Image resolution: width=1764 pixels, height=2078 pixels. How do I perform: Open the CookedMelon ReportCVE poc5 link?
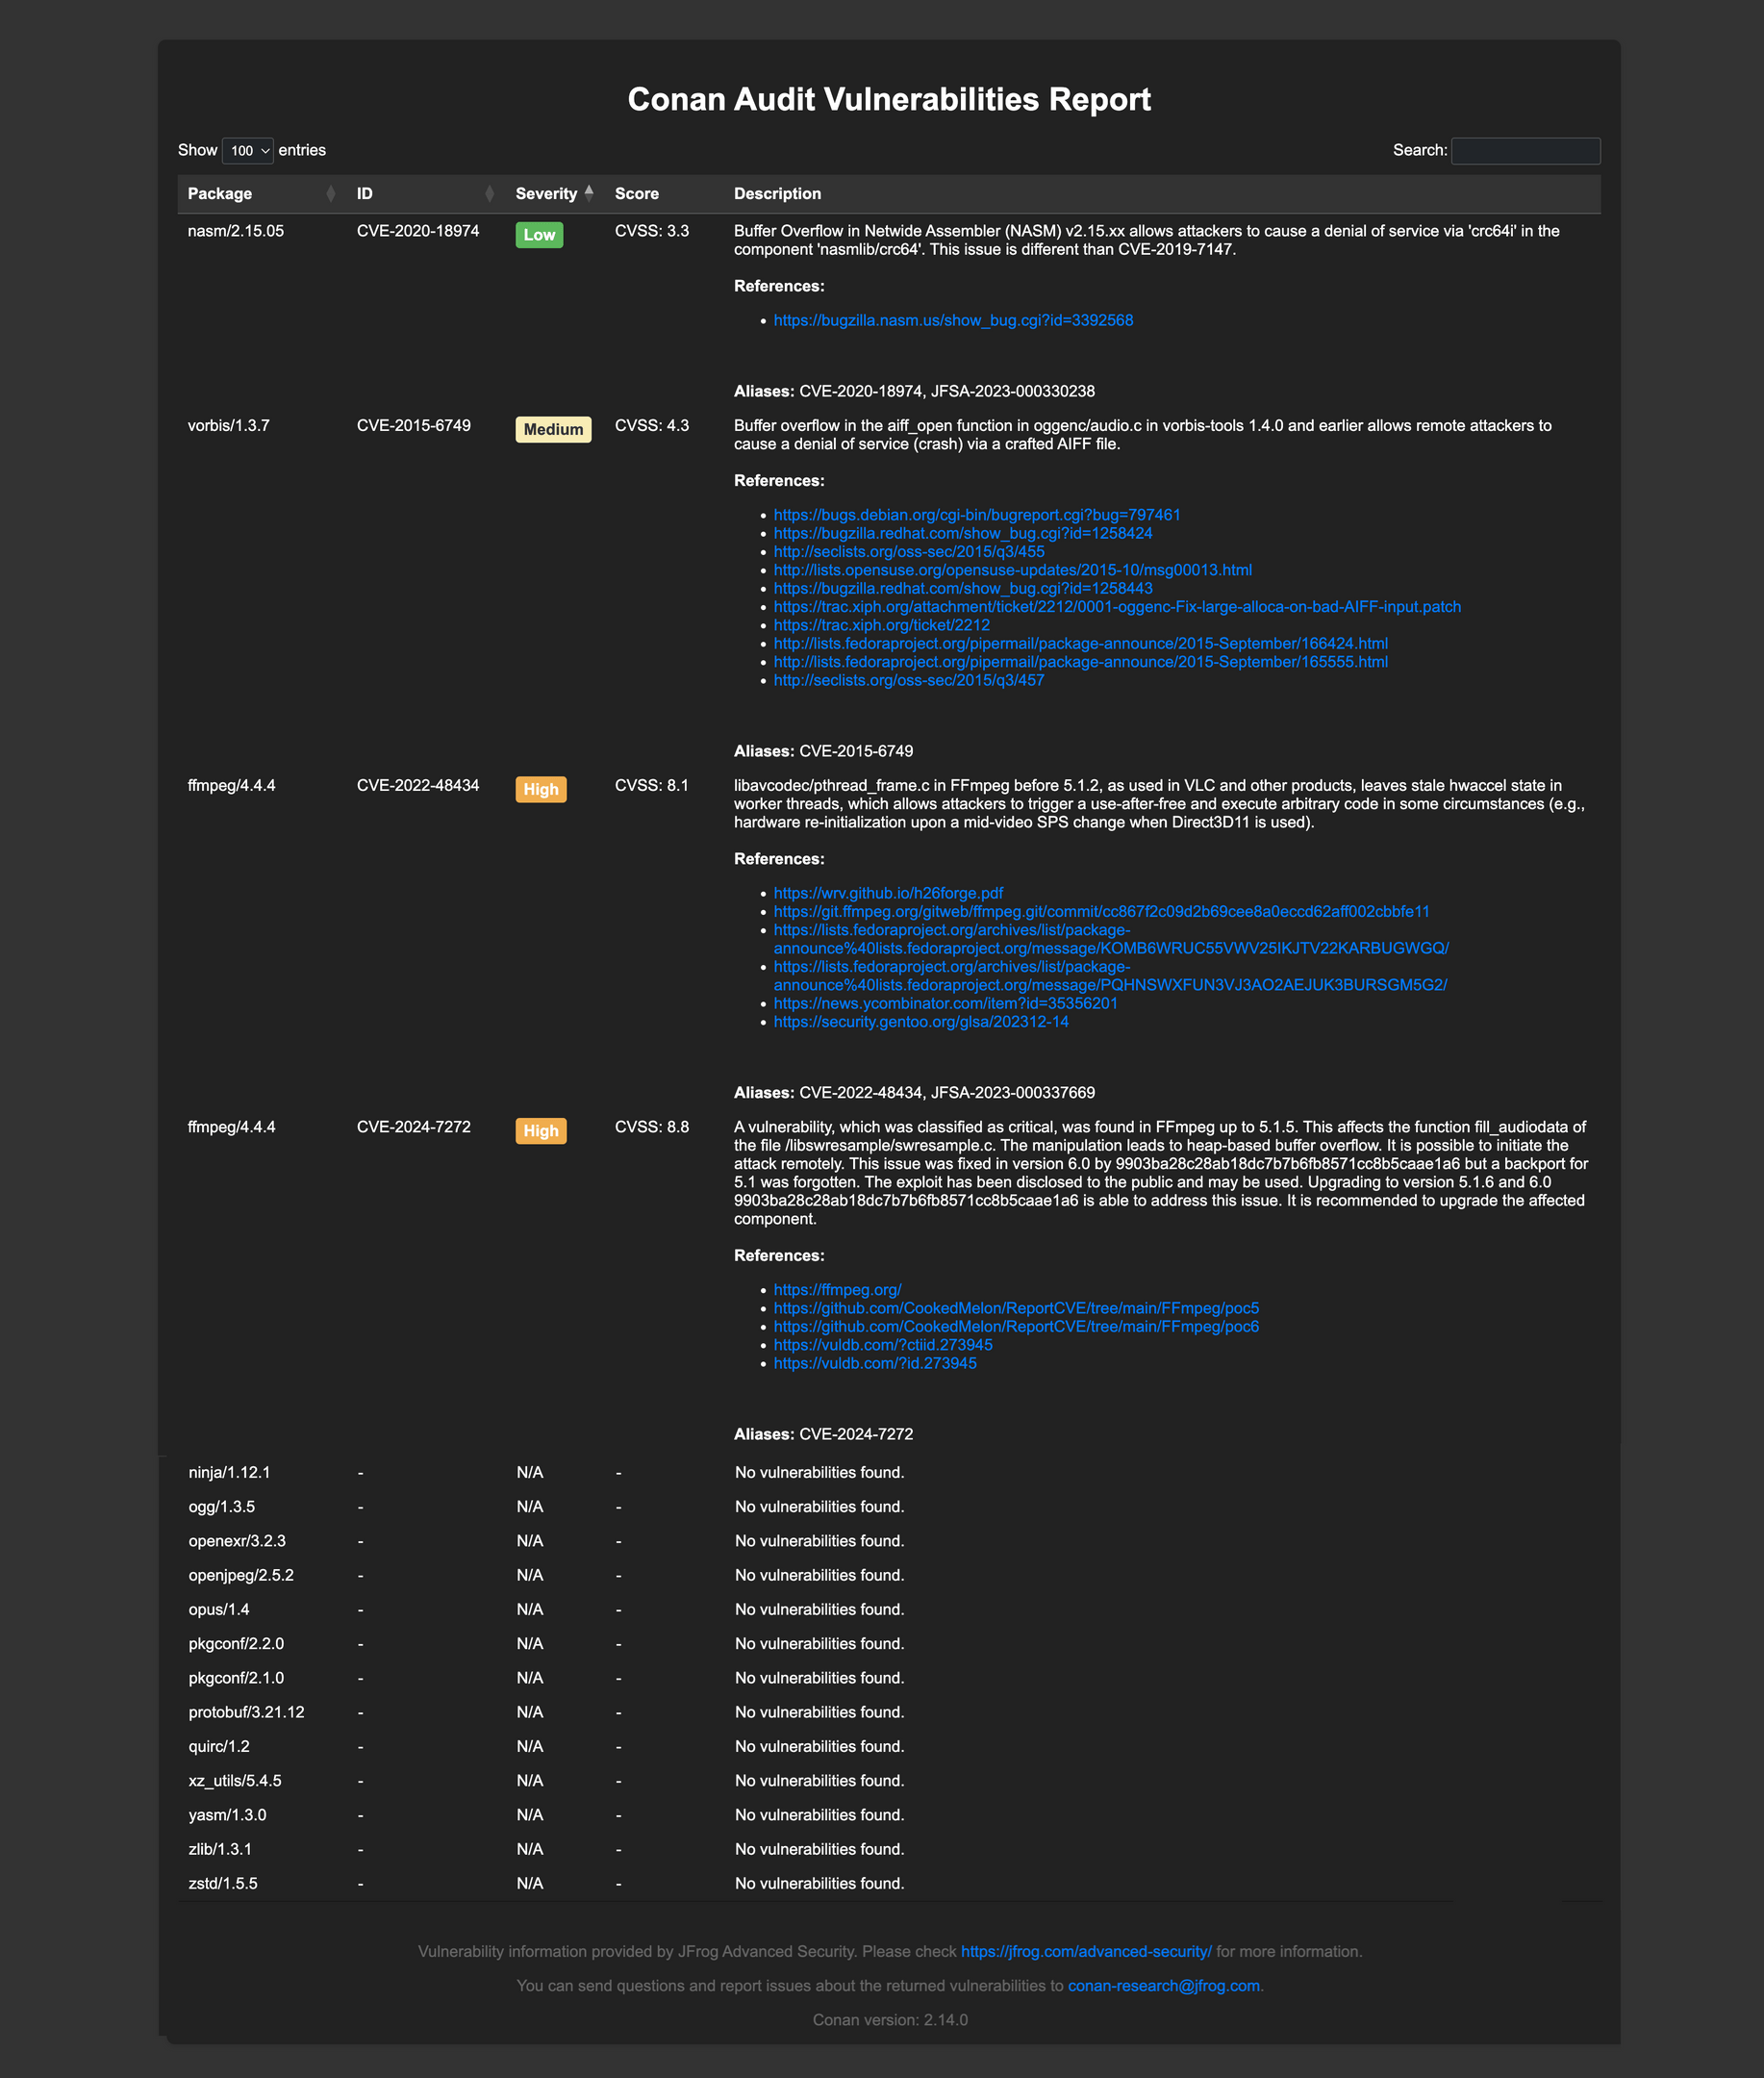(x=1016, y=1309)
